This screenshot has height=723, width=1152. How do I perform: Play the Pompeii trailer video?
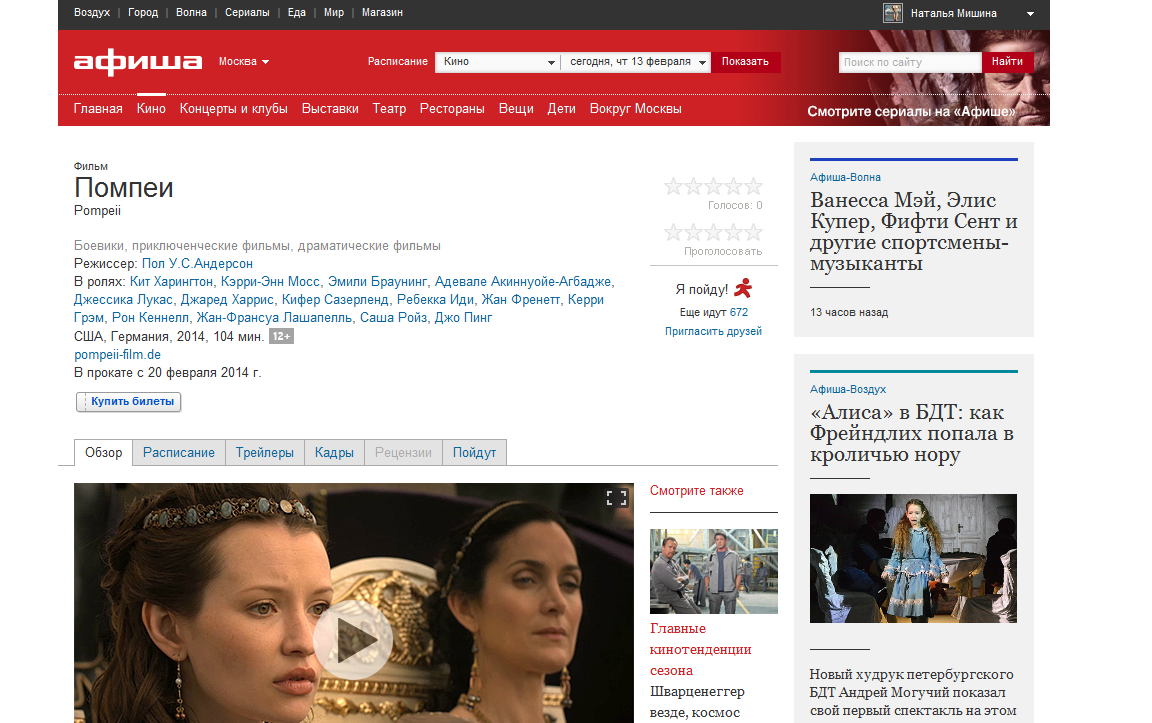click(x=353, y=639)
